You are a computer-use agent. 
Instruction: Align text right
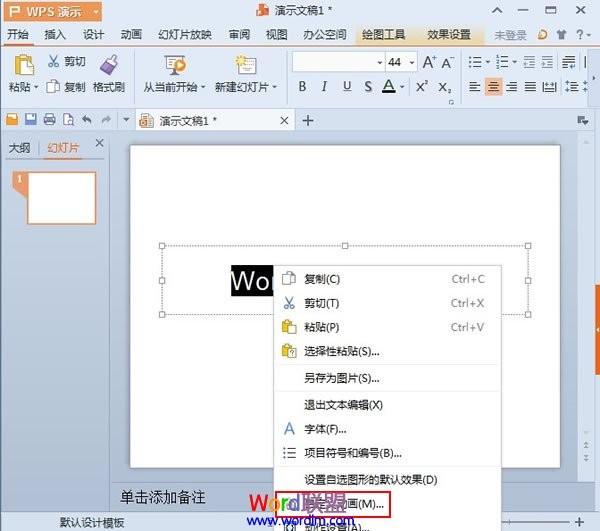(x=512, y=87)
